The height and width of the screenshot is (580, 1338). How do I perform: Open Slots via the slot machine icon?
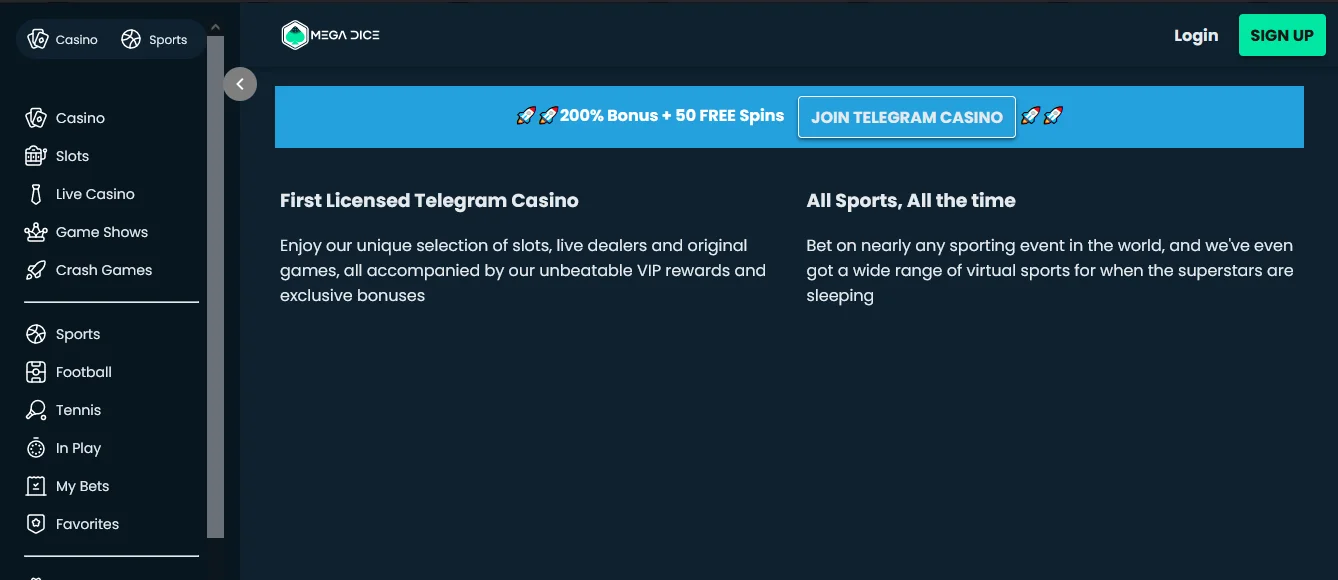point(36,156)
